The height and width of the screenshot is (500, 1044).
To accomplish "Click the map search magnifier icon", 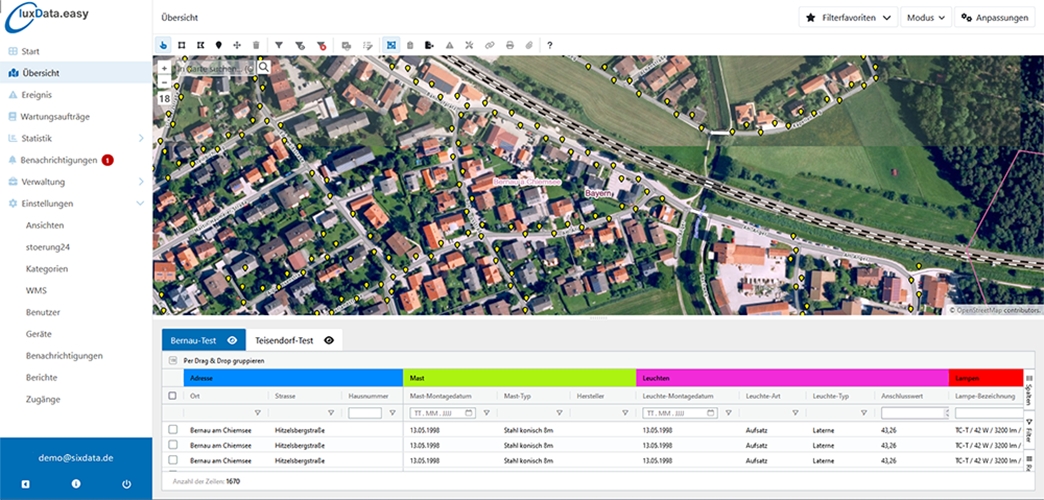I will (x=264, y=67).
